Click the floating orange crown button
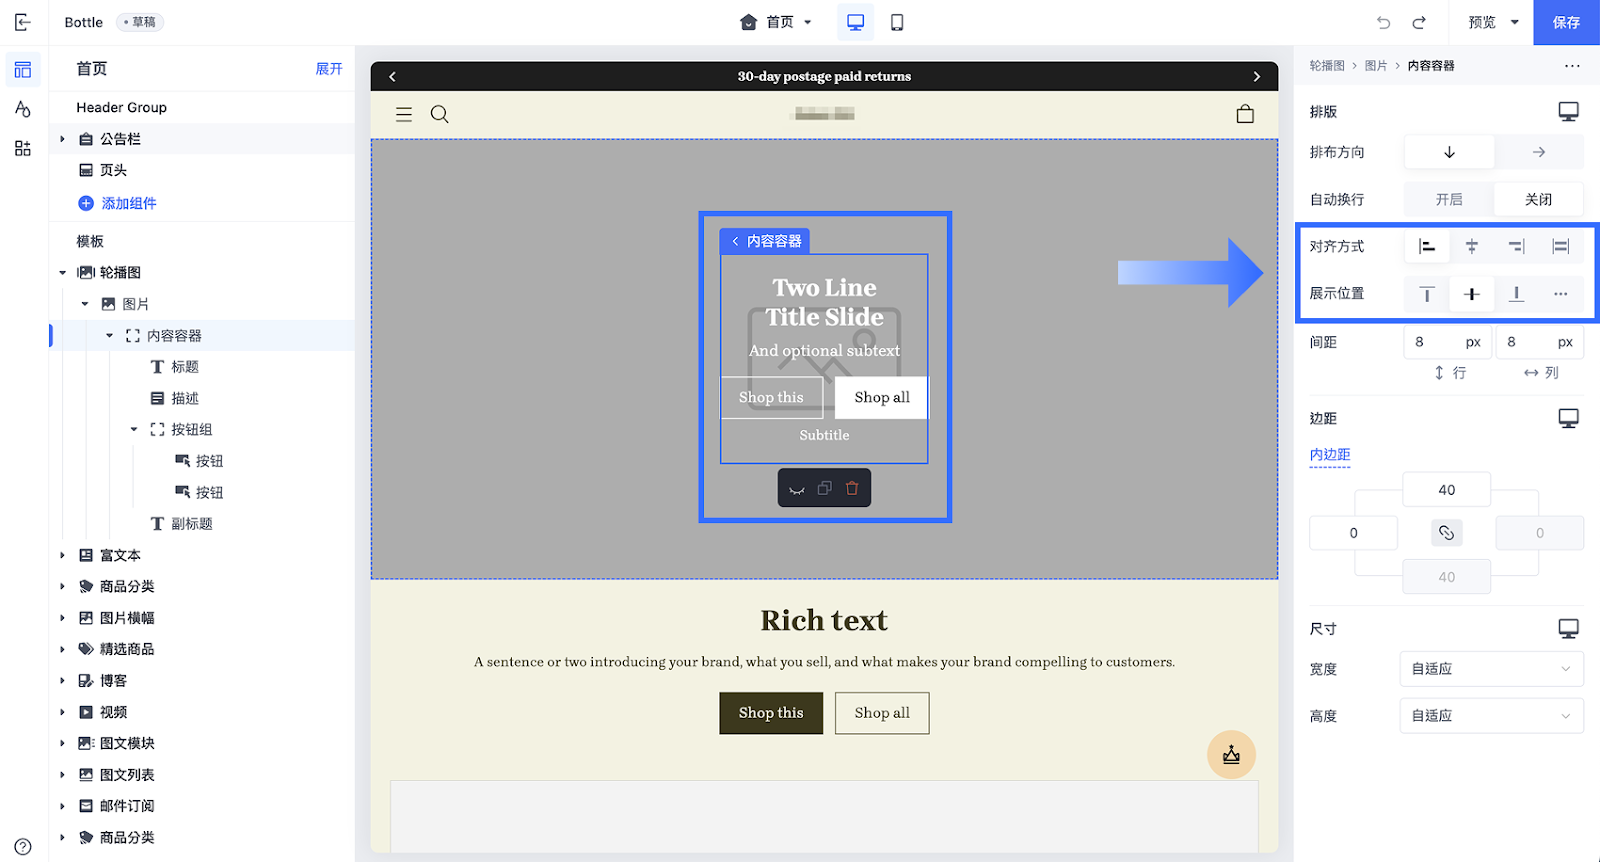1600x862 pixels. tap(1231, 755)
